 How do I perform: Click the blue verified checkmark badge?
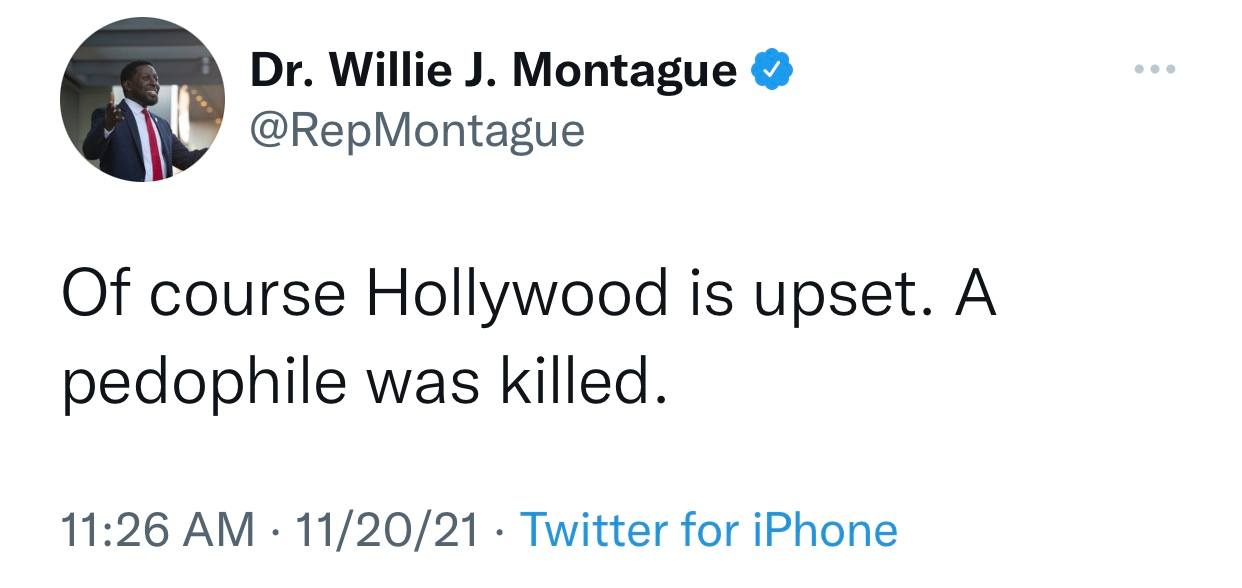pyautogui.click(x=772, y=70)
